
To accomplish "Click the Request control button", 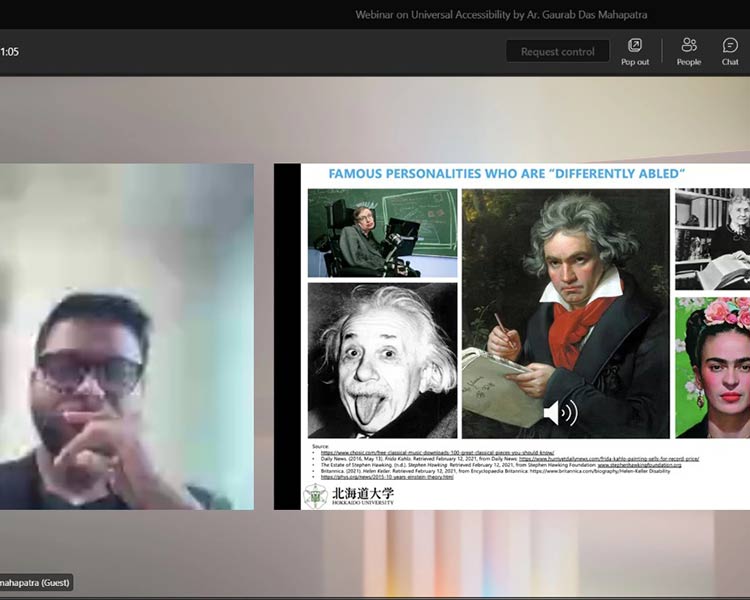I will pos(557,52).
